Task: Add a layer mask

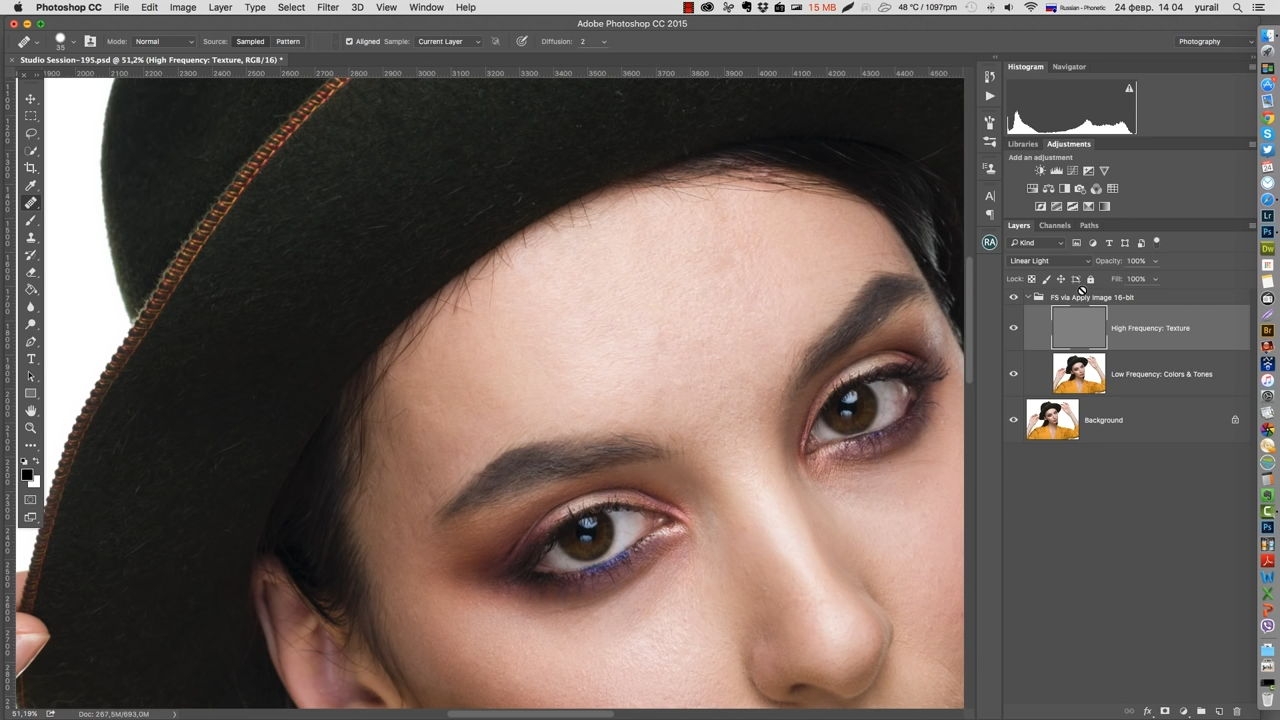Action: click(x=1164, y=712)
